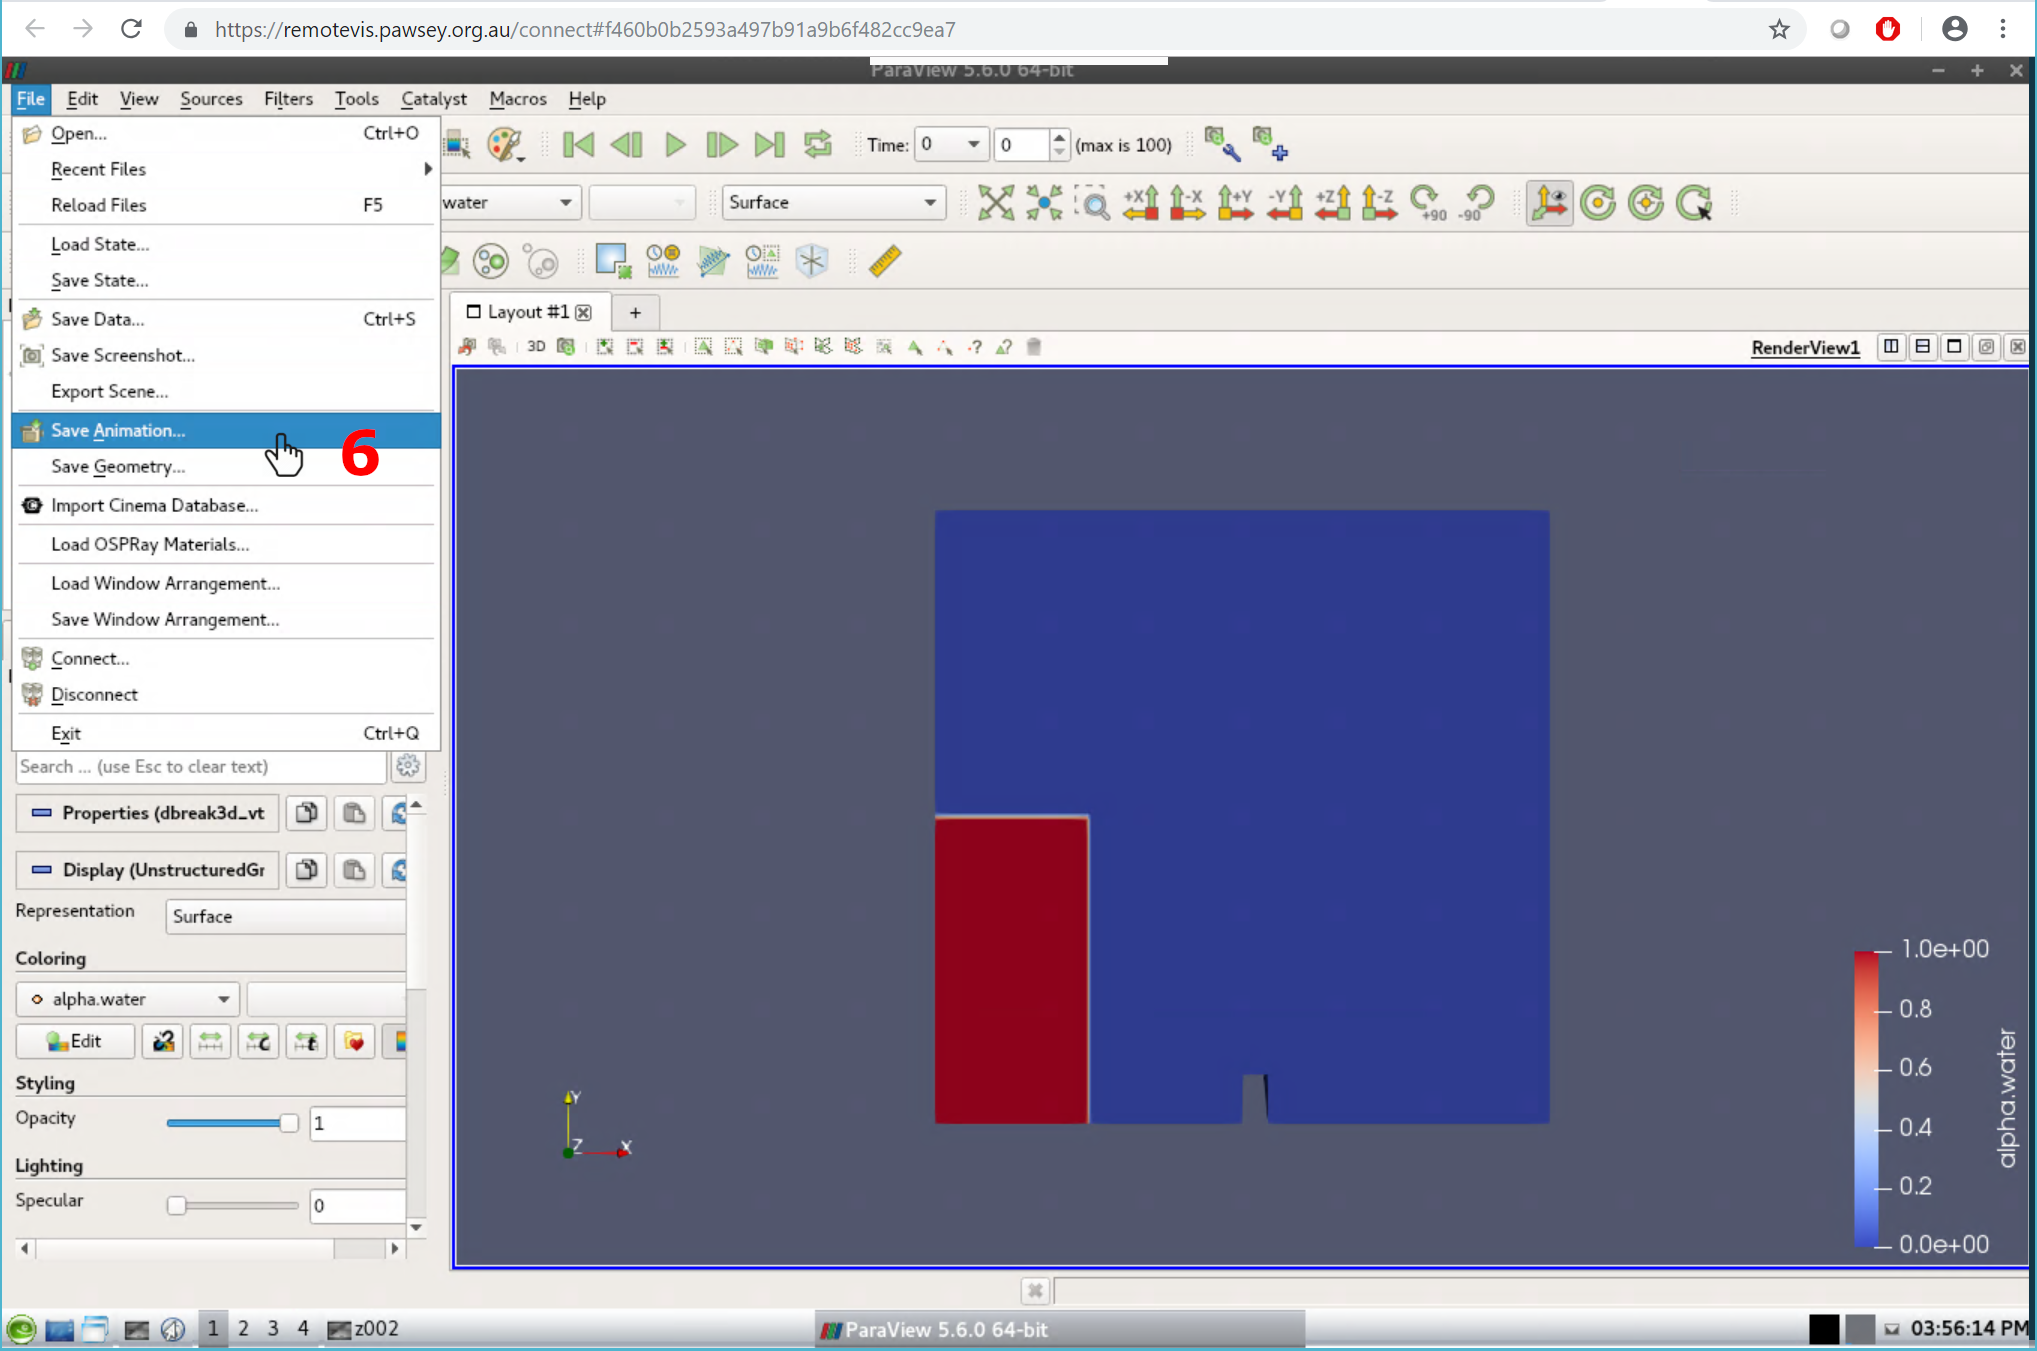This screenshot has height=1351, width=2037.
Task: Toggle the 3D interaction mode button
Action: tap(536, 347)
